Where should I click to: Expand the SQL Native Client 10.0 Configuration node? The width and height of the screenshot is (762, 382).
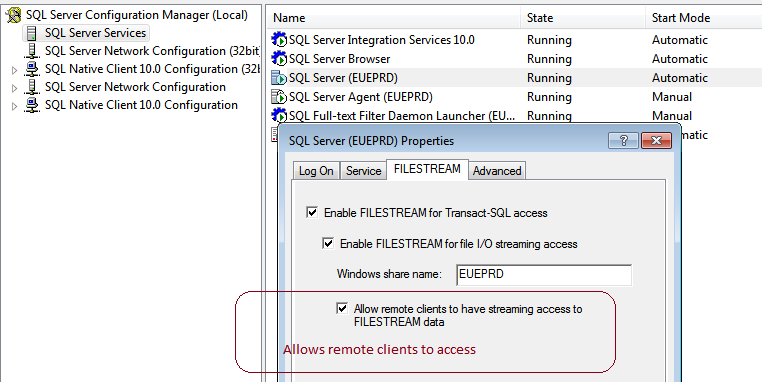pyautogui.click(x=15, y=106)
